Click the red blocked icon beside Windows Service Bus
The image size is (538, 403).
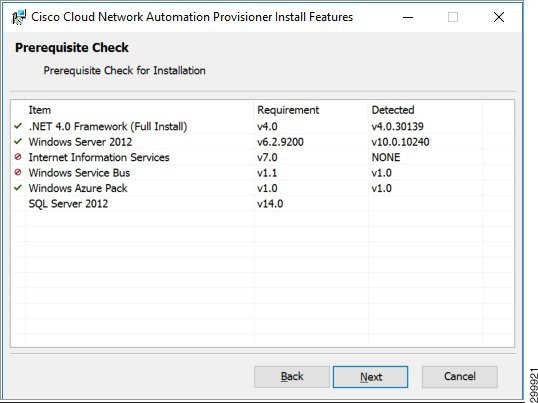18,172
